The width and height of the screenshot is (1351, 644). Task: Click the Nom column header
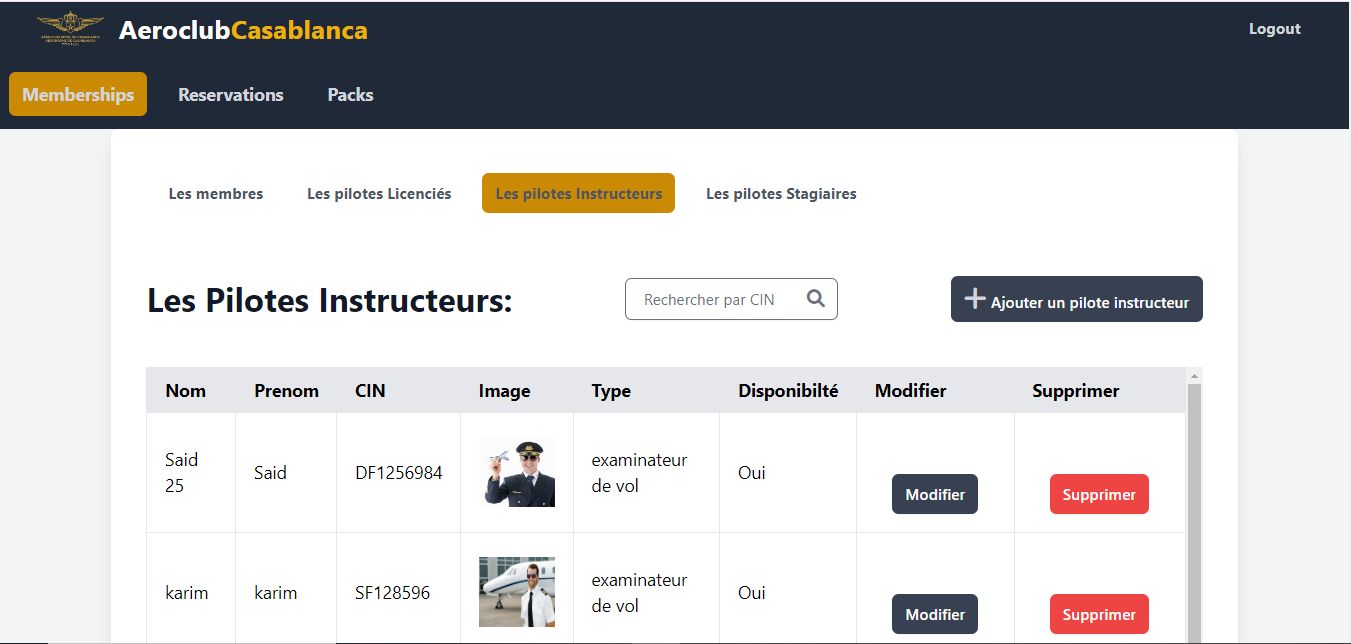tap(186, 391)
